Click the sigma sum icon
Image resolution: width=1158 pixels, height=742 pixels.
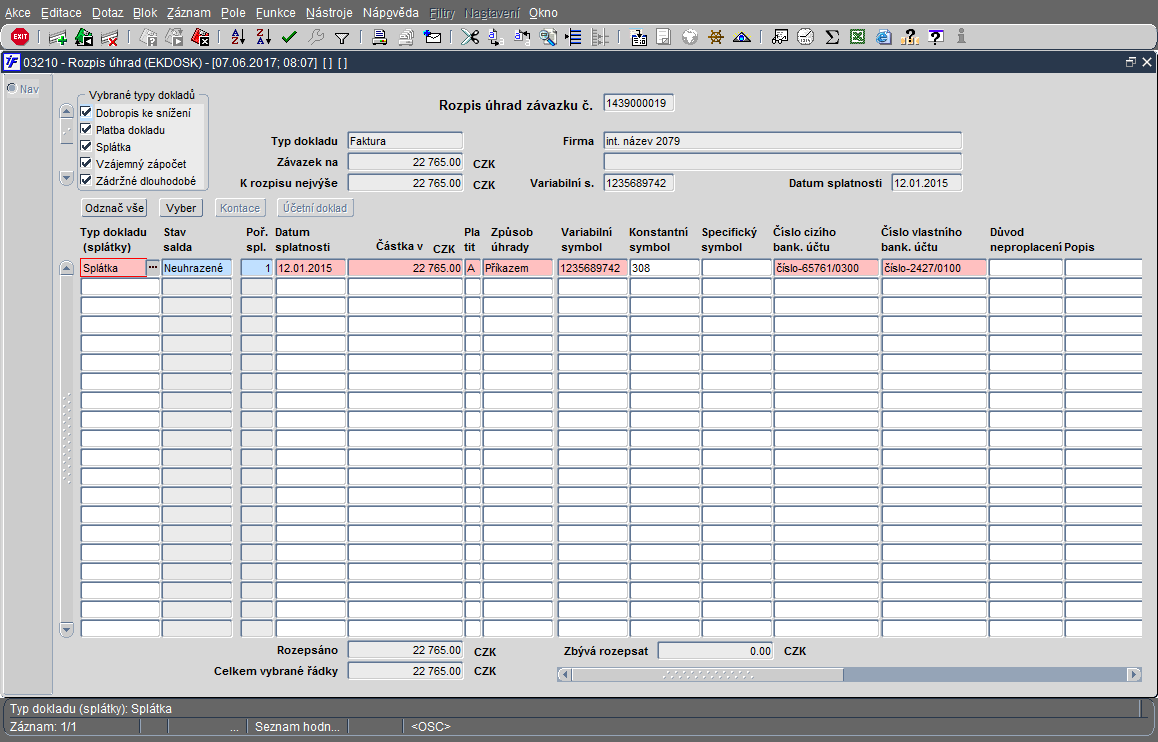click(x=832, y=37)
